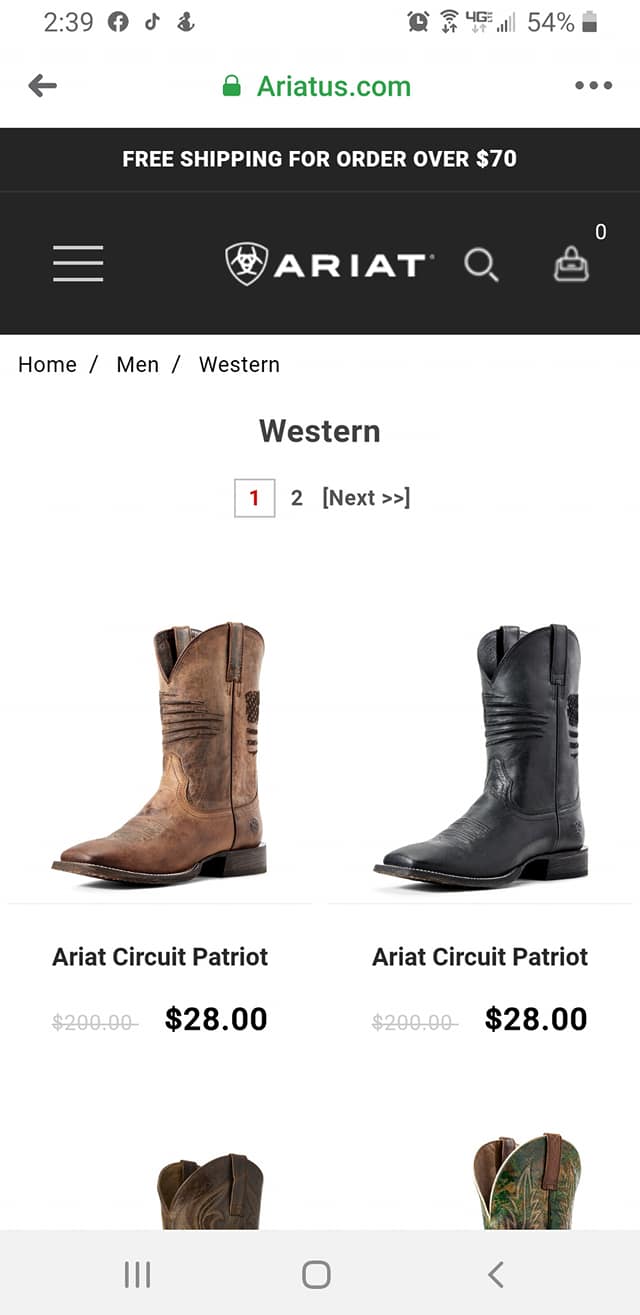Go to the Home breadcrumb
640x1315 pixels.
47,364
